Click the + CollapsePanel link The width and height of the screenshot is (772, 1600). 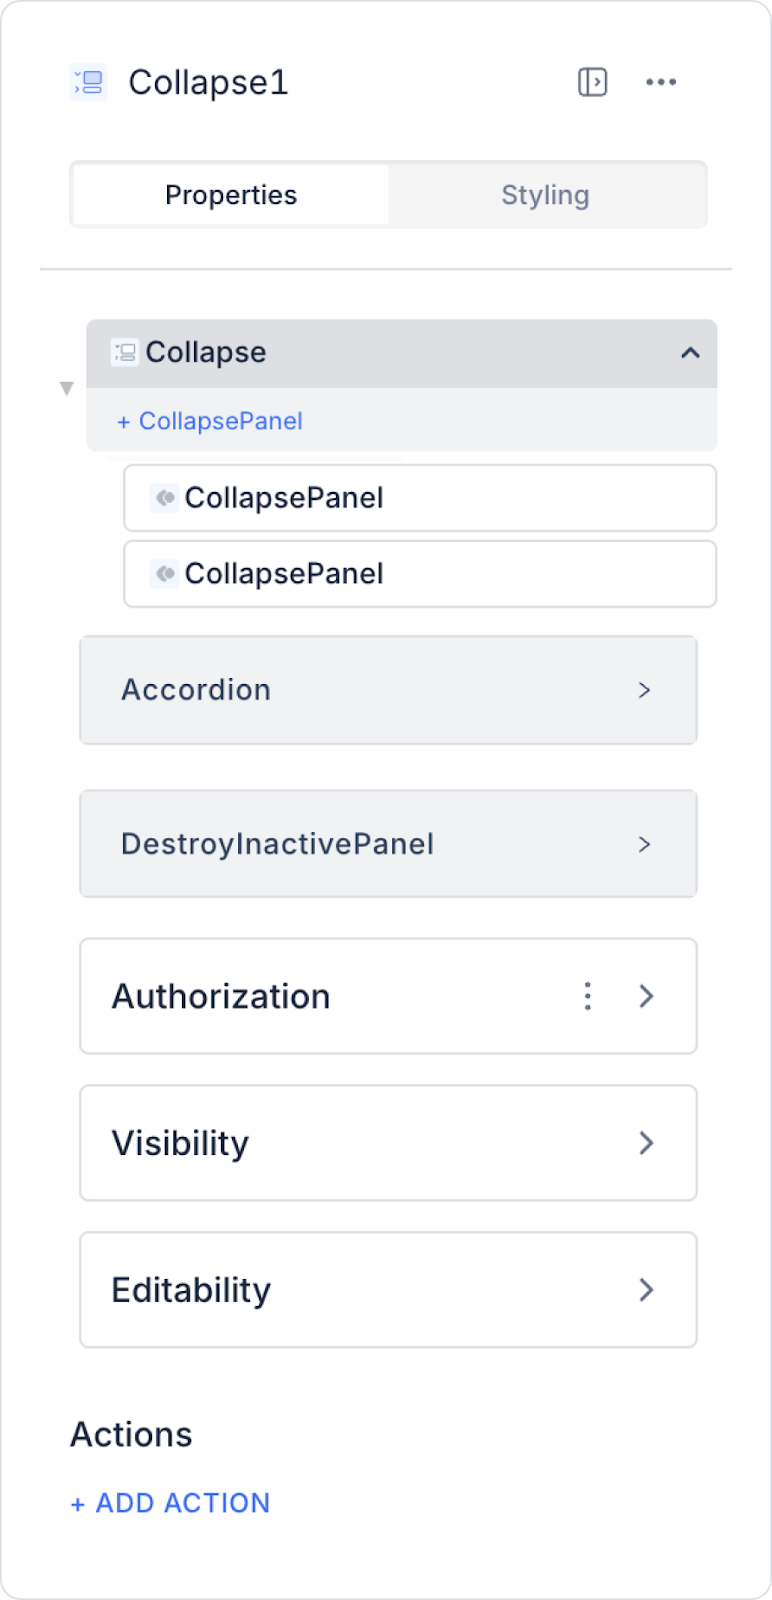point(210,421)
